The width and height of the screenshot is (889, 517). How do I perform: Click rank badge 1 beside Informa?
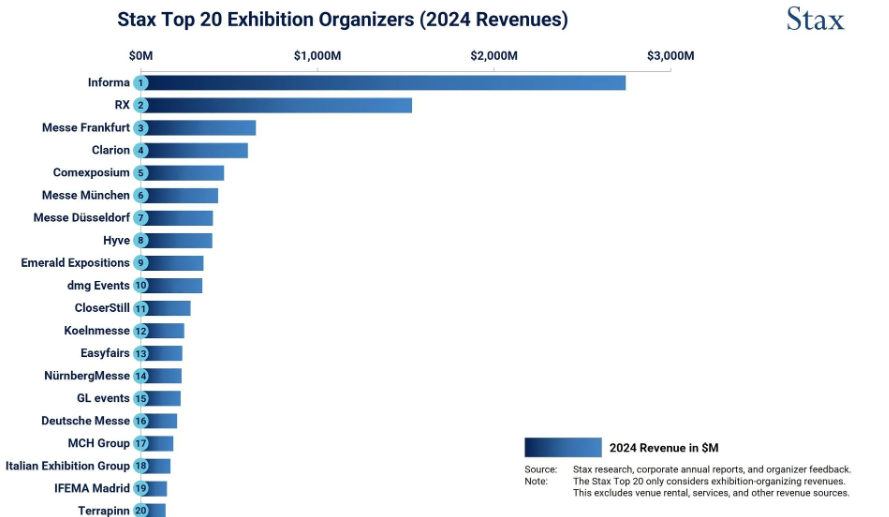point(141,83)
